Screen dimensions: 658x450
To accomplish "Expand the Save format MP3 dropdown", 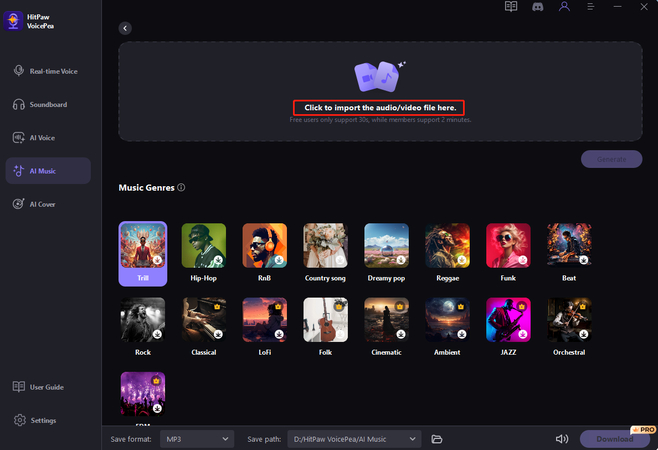I will coord(197,439).
